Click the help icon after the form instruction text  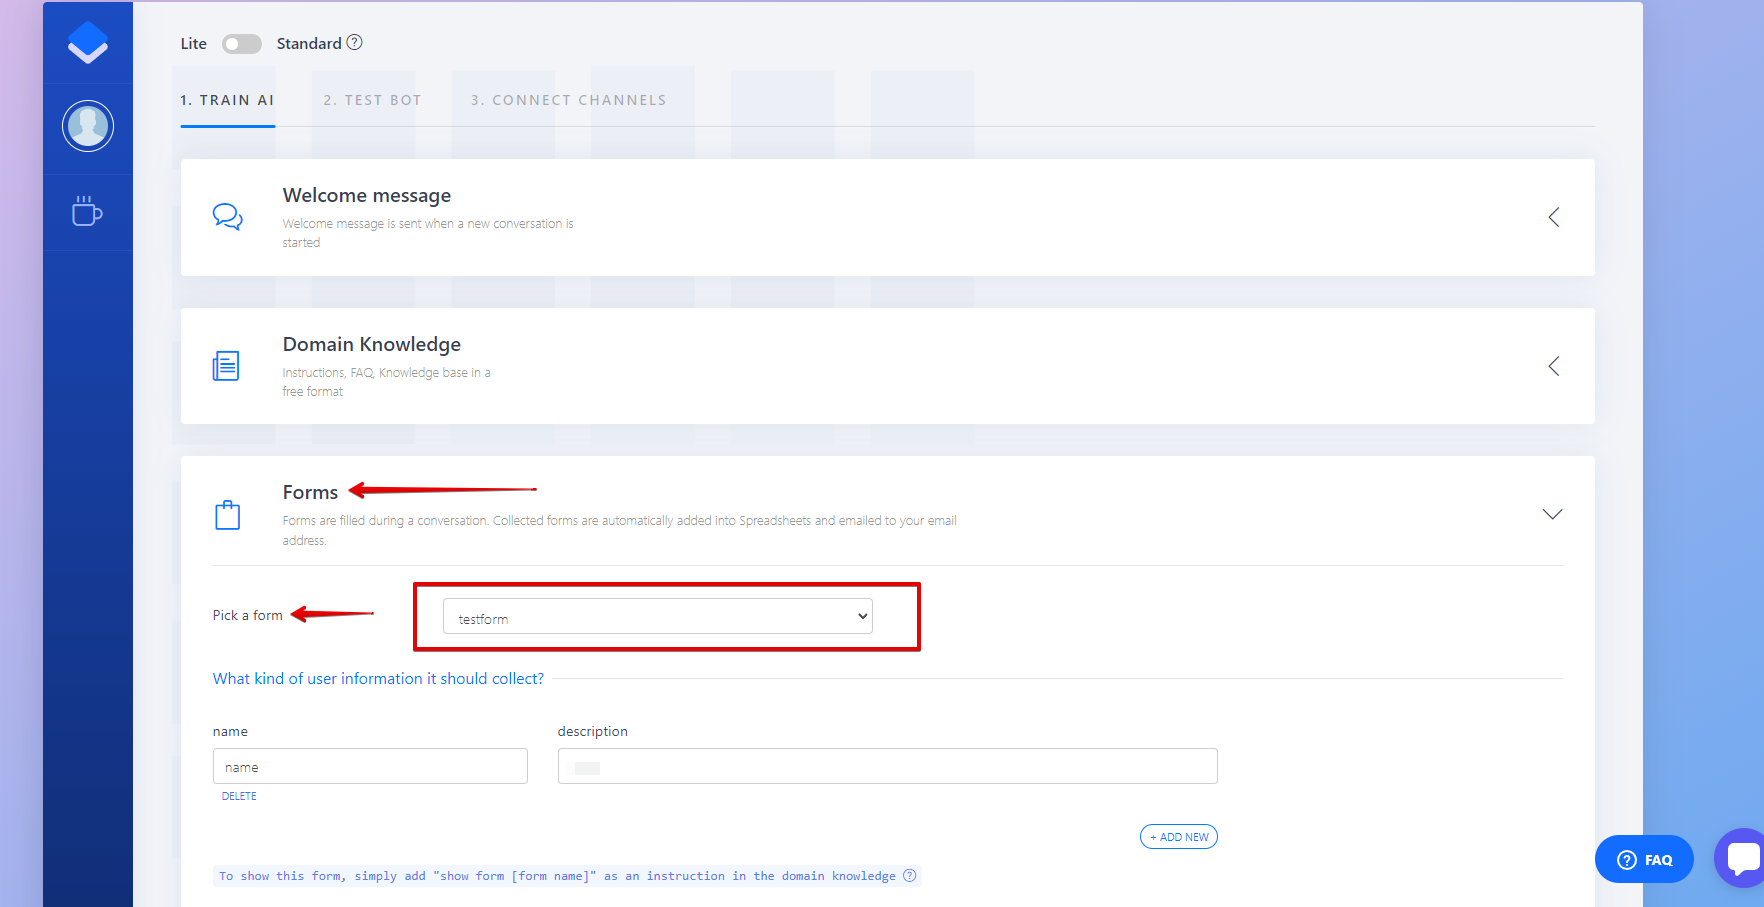coord(909,875)
